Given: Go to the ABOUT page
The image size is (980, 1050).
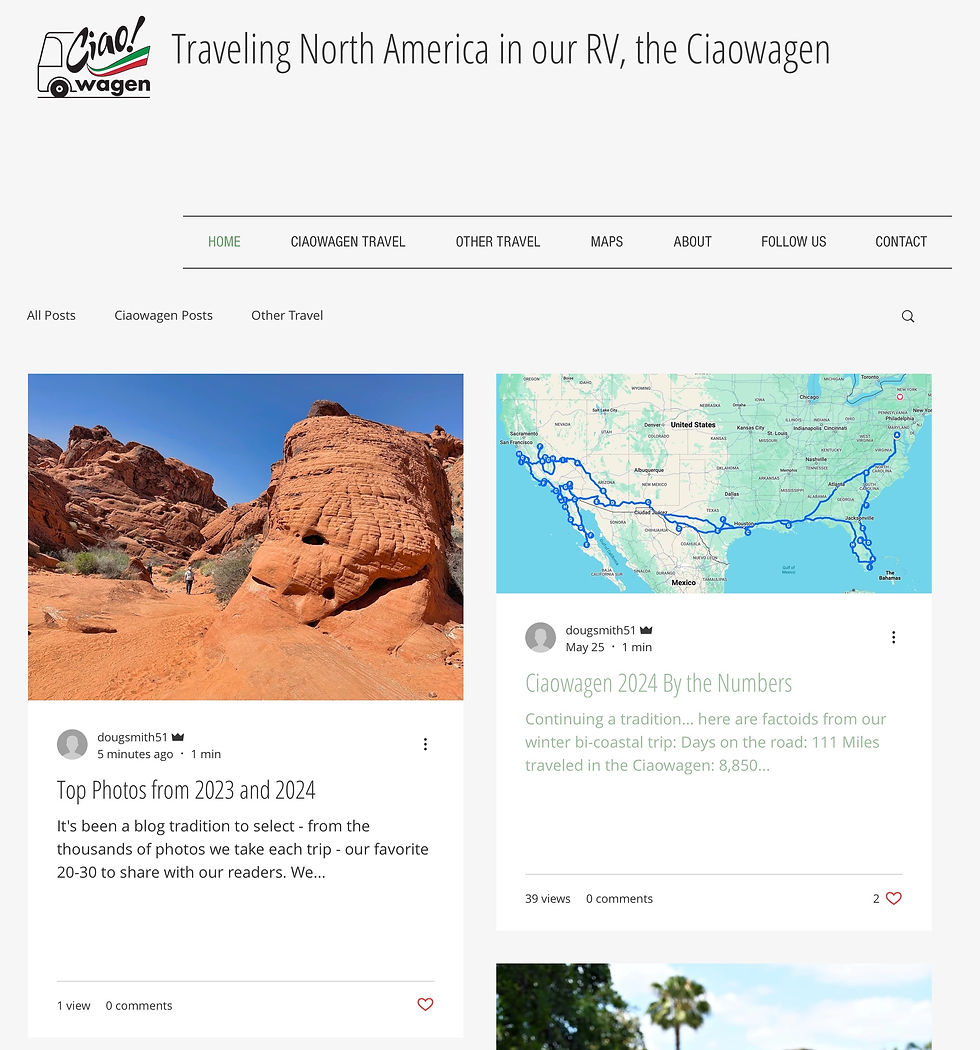Looking at the screenshot, I should (x=692, y=242).
